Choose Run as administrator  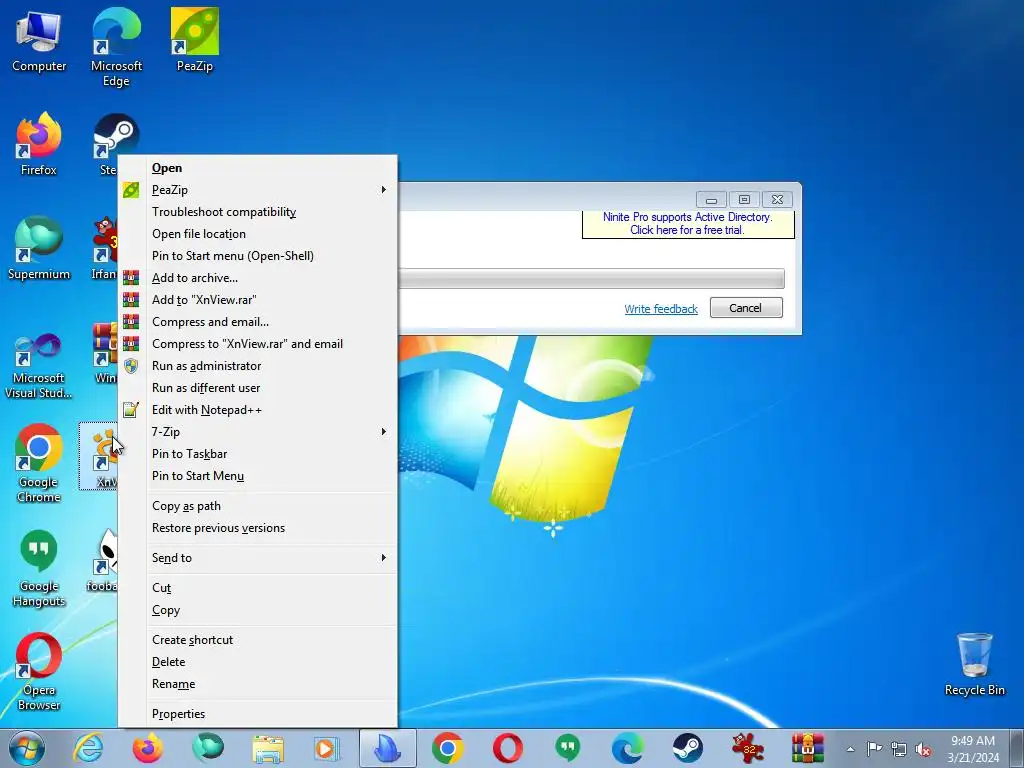pyautogui.click(x=258, y=366)
